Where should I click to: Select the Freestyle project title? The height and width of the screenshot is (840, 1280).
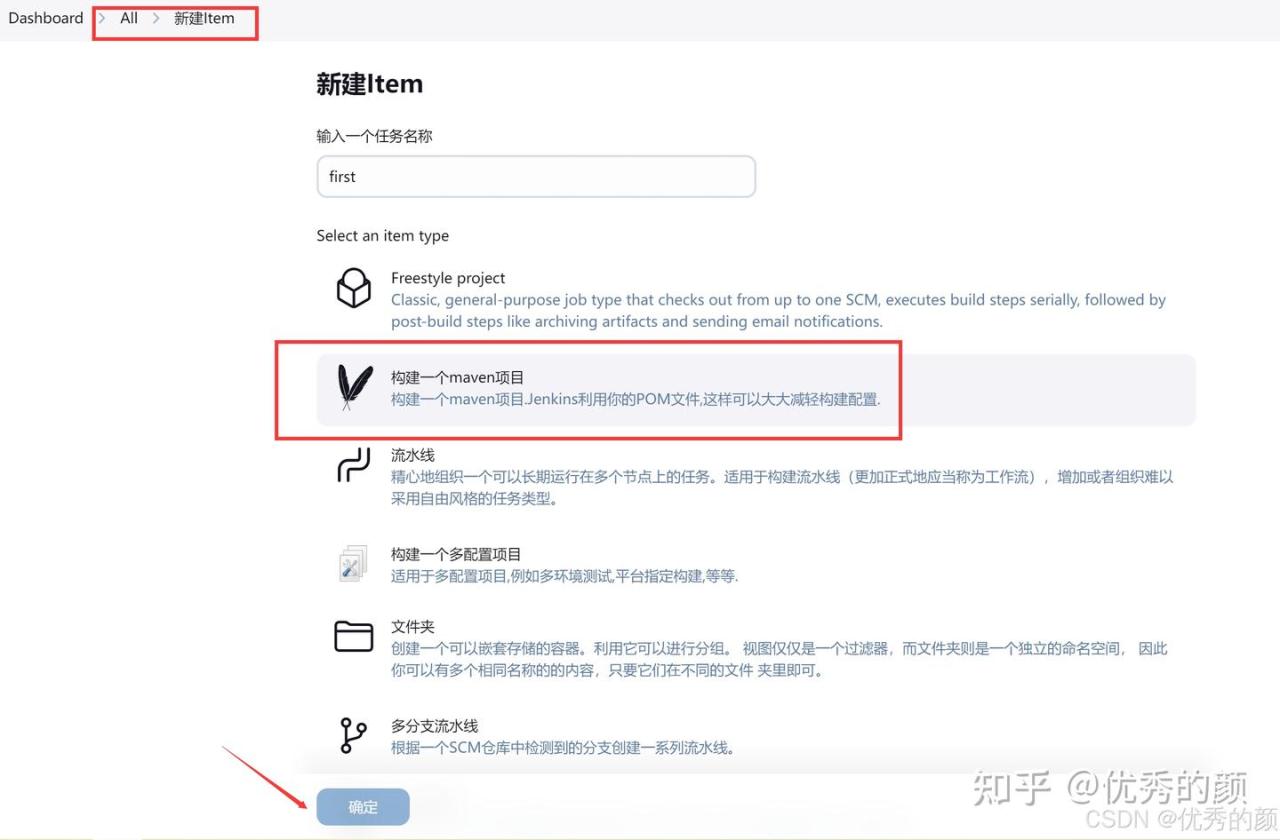[x=448, y=278]
